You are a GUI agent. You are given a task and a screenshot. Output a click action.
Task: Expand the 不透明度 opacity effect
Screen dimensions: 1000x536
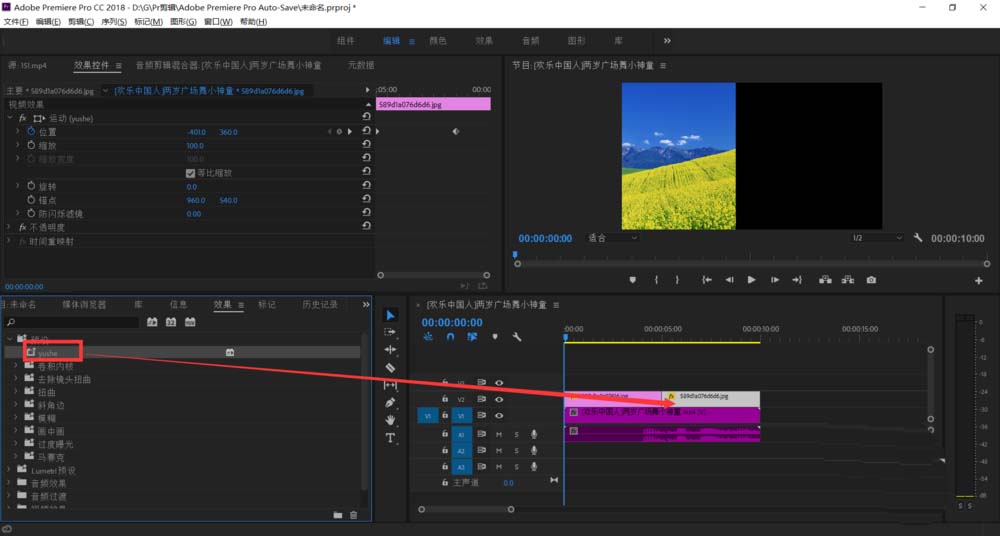9,227
